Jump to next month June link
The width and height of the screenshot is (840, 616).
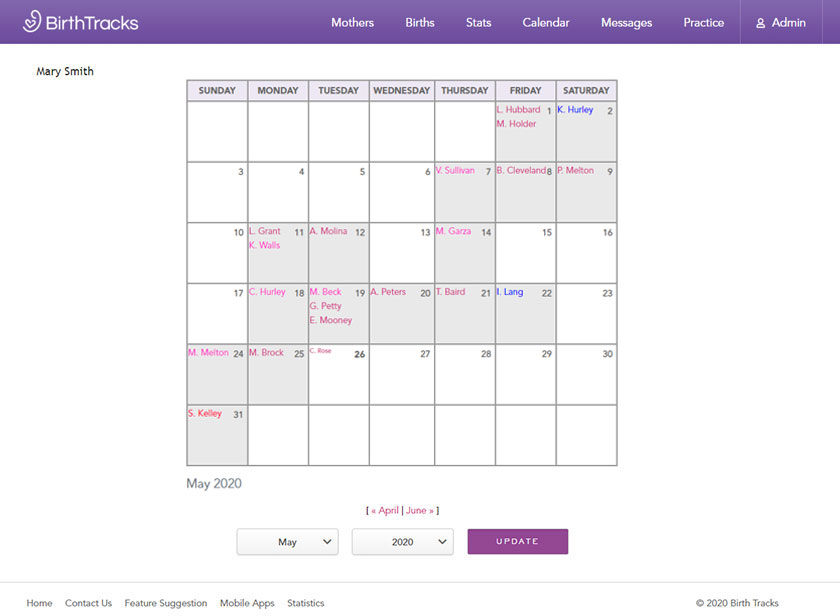pyautogui.click(x=417, y=510)
